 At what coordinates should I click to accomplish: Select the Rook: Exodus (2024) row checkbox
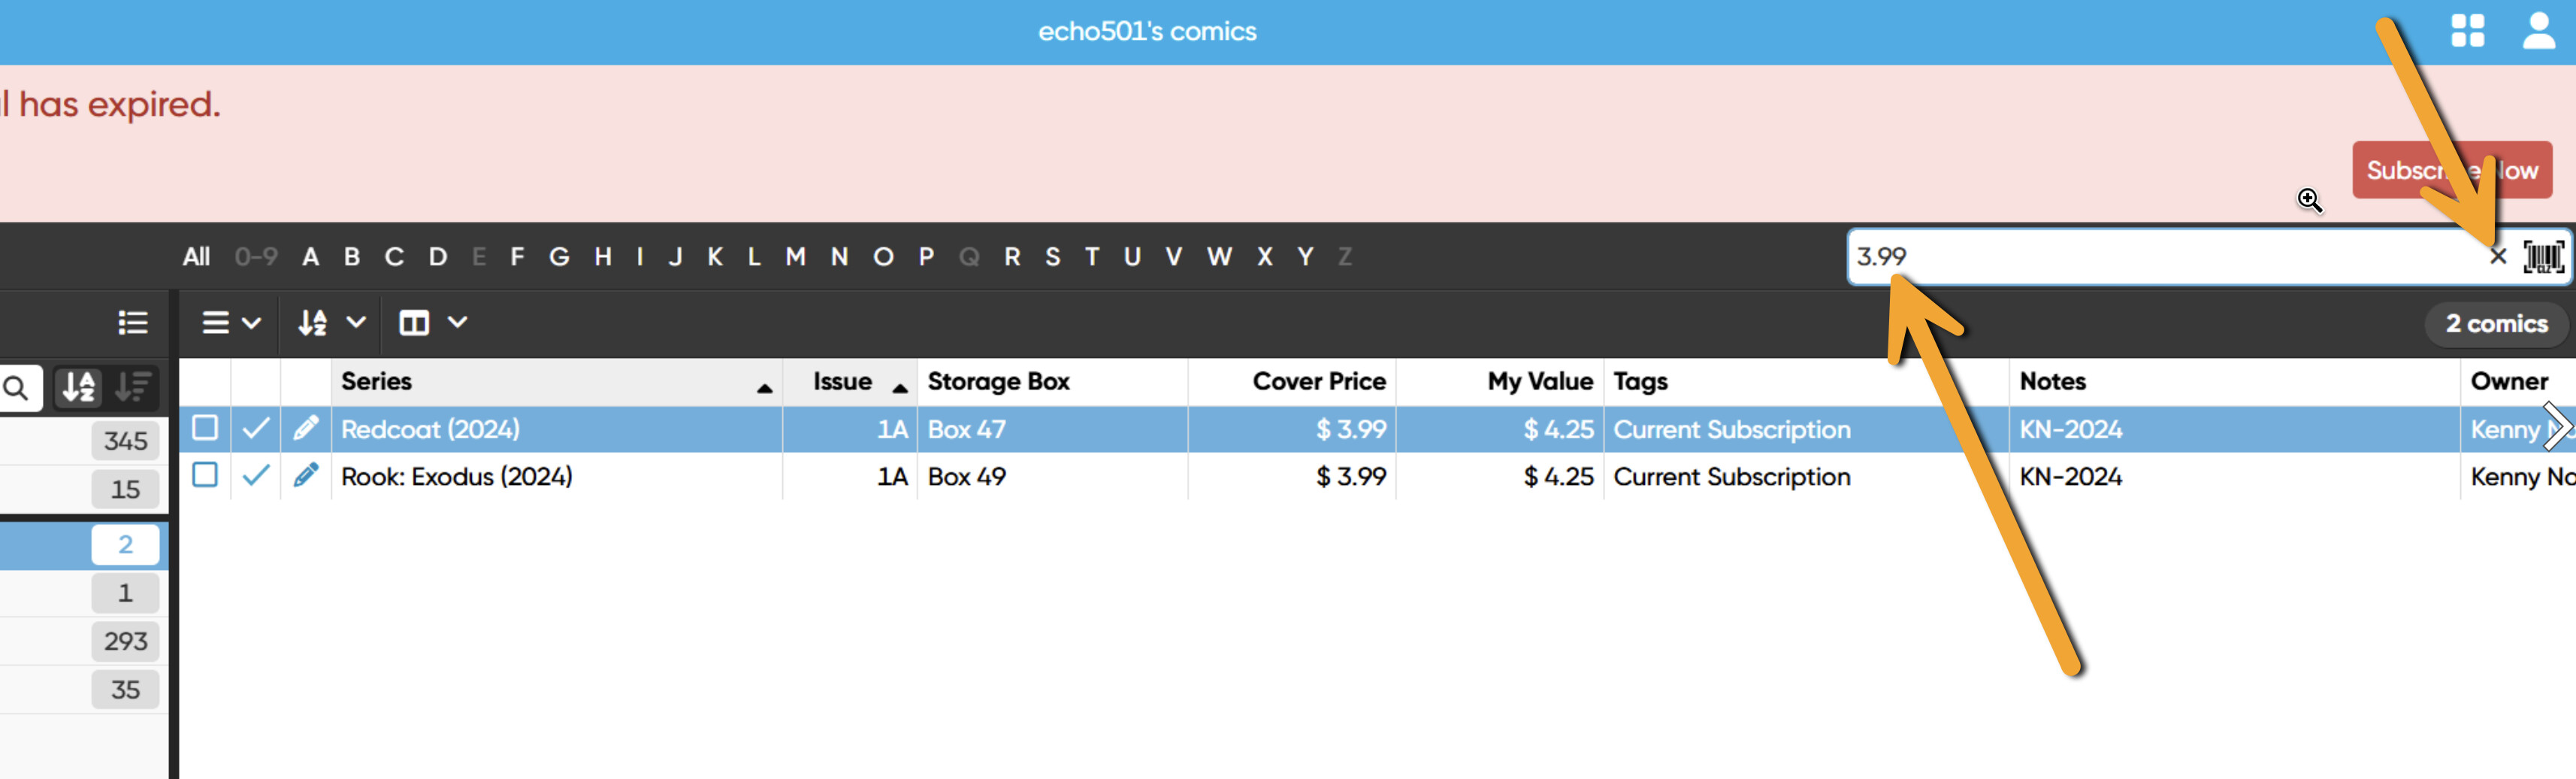pyautogui.click(x=205, y=475)
